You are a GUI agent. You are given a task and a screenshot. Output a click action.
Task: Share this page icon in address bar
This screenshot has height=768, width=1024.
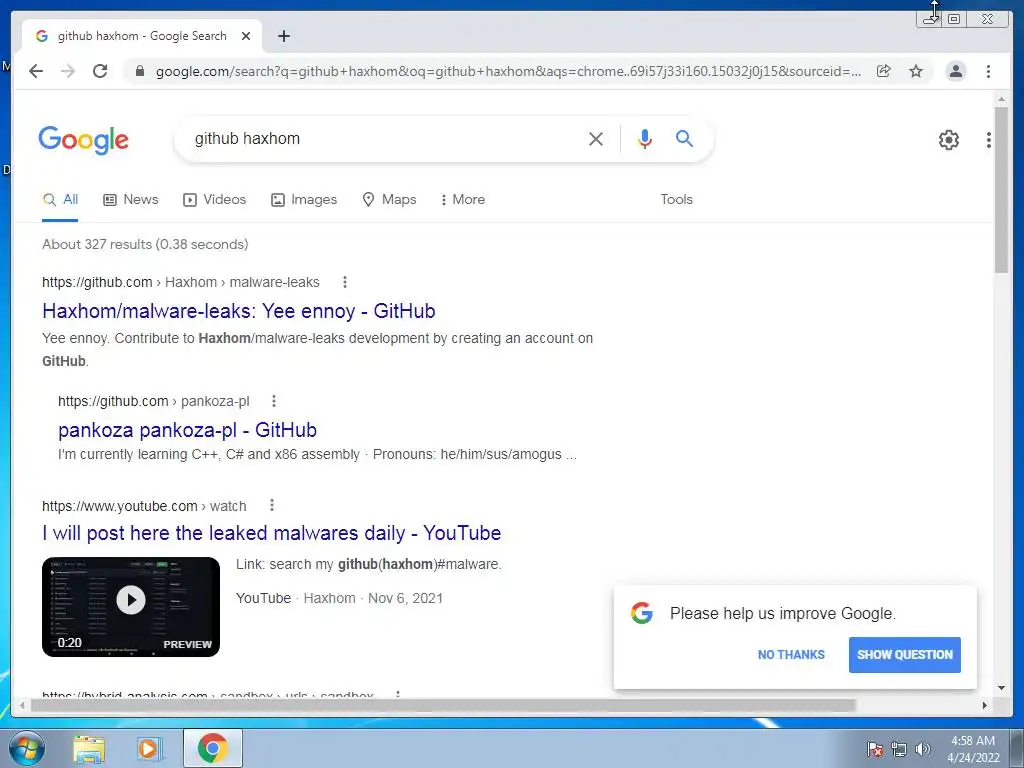click(x=884, y=71)
